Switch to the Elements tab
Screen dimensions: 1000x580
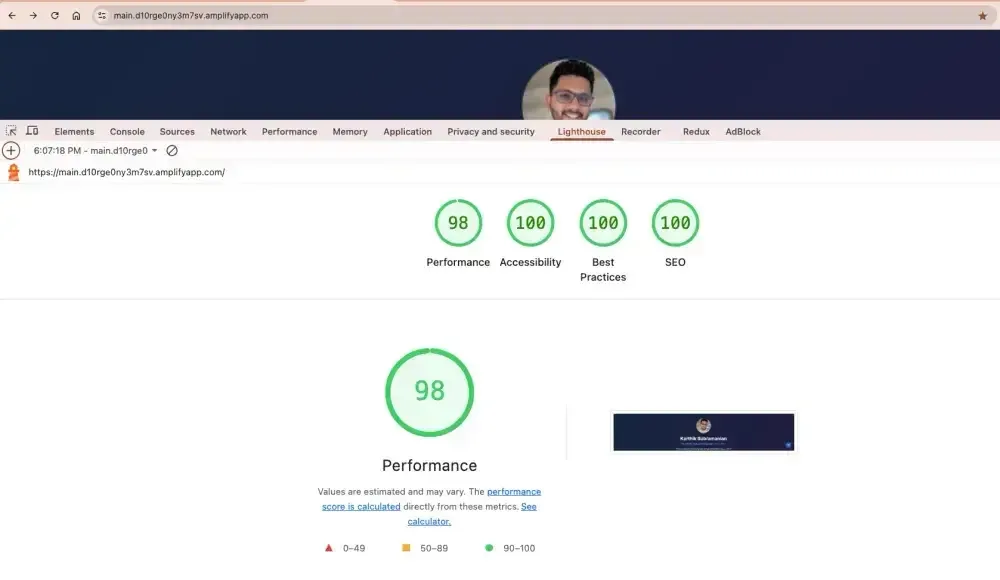coord(74,131)
